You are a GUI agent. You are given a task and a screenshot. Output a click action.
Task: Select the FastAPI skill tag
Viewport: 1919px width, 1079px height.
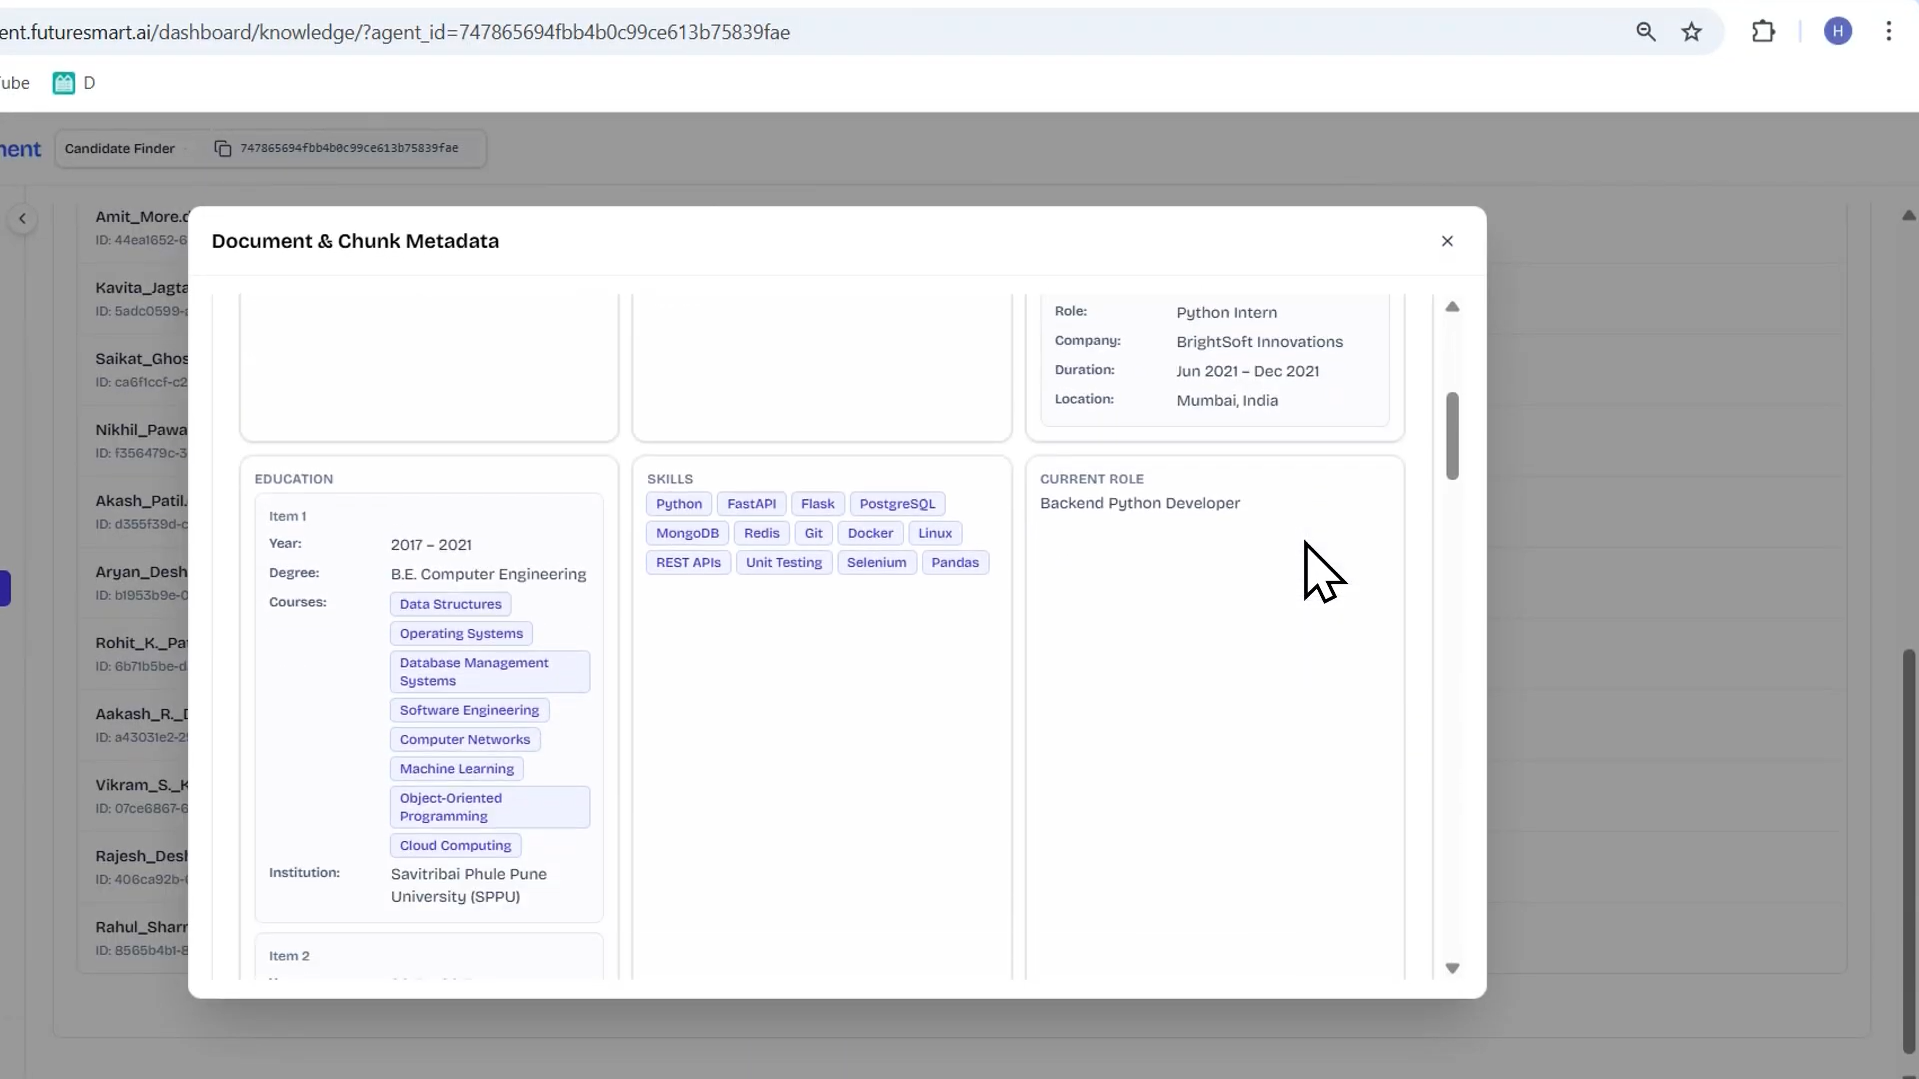click(x=751, y=504)
